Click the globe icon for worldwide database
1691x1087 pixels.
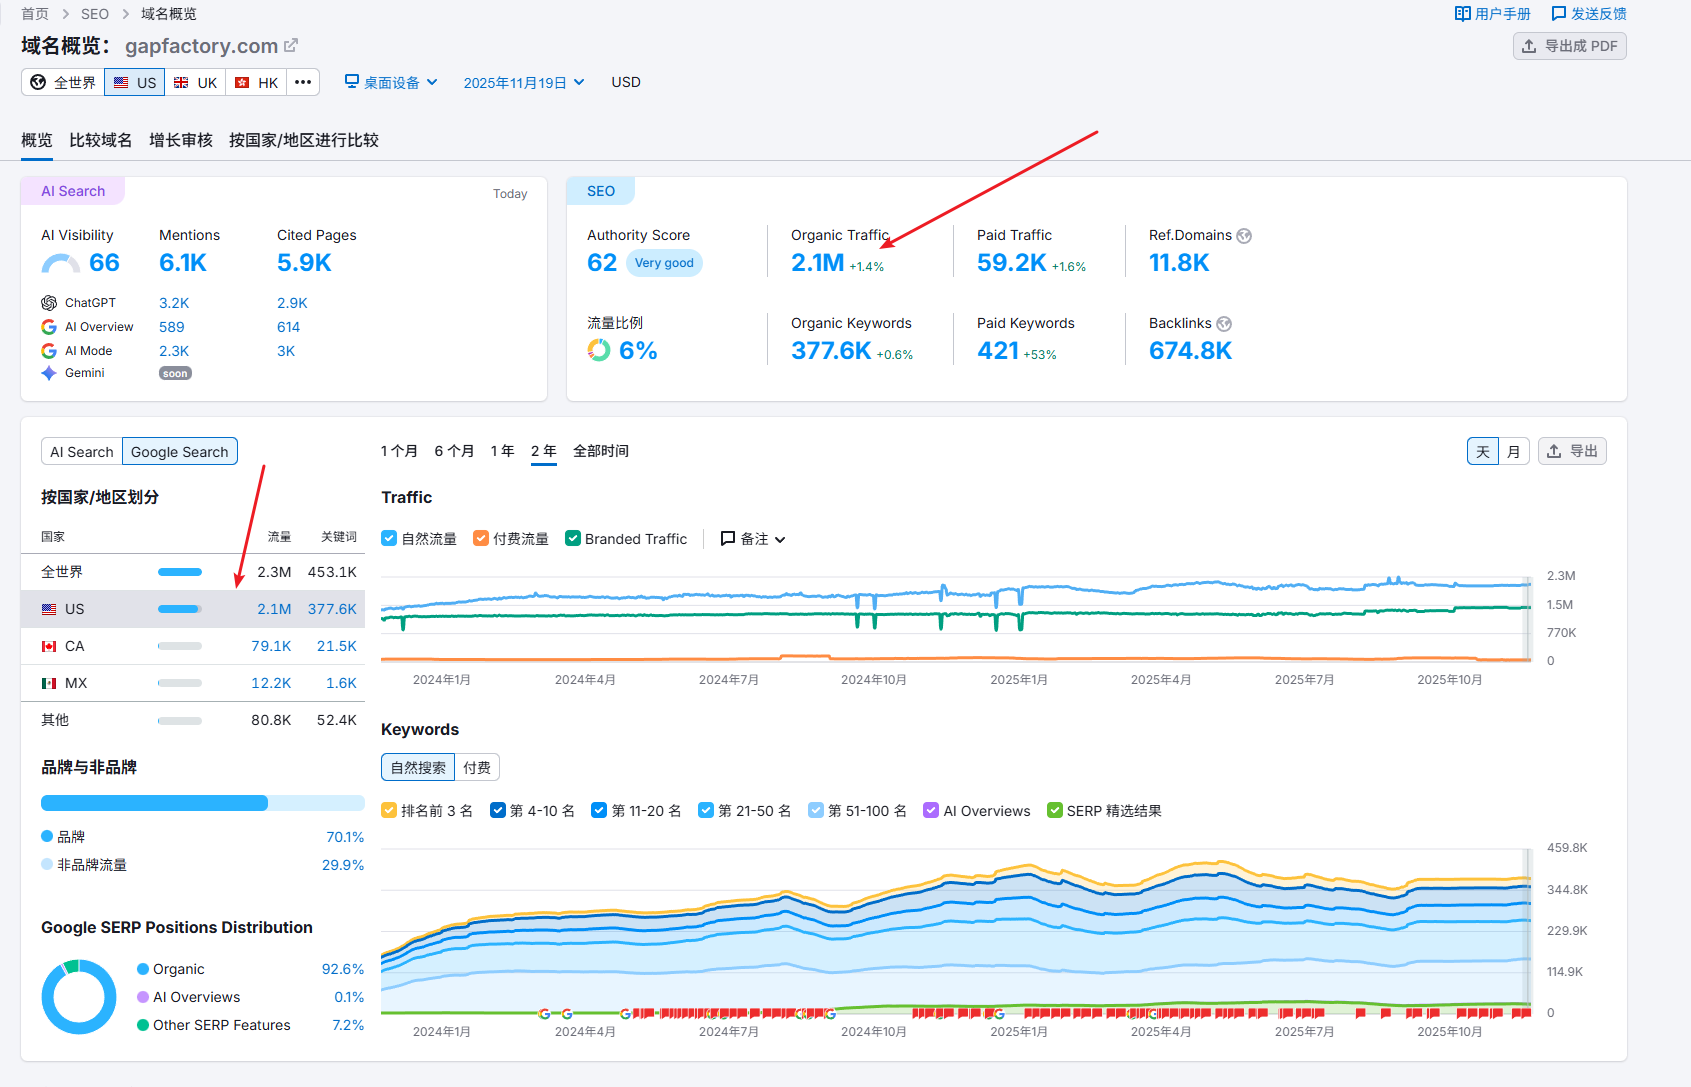[x=38, y=82]
